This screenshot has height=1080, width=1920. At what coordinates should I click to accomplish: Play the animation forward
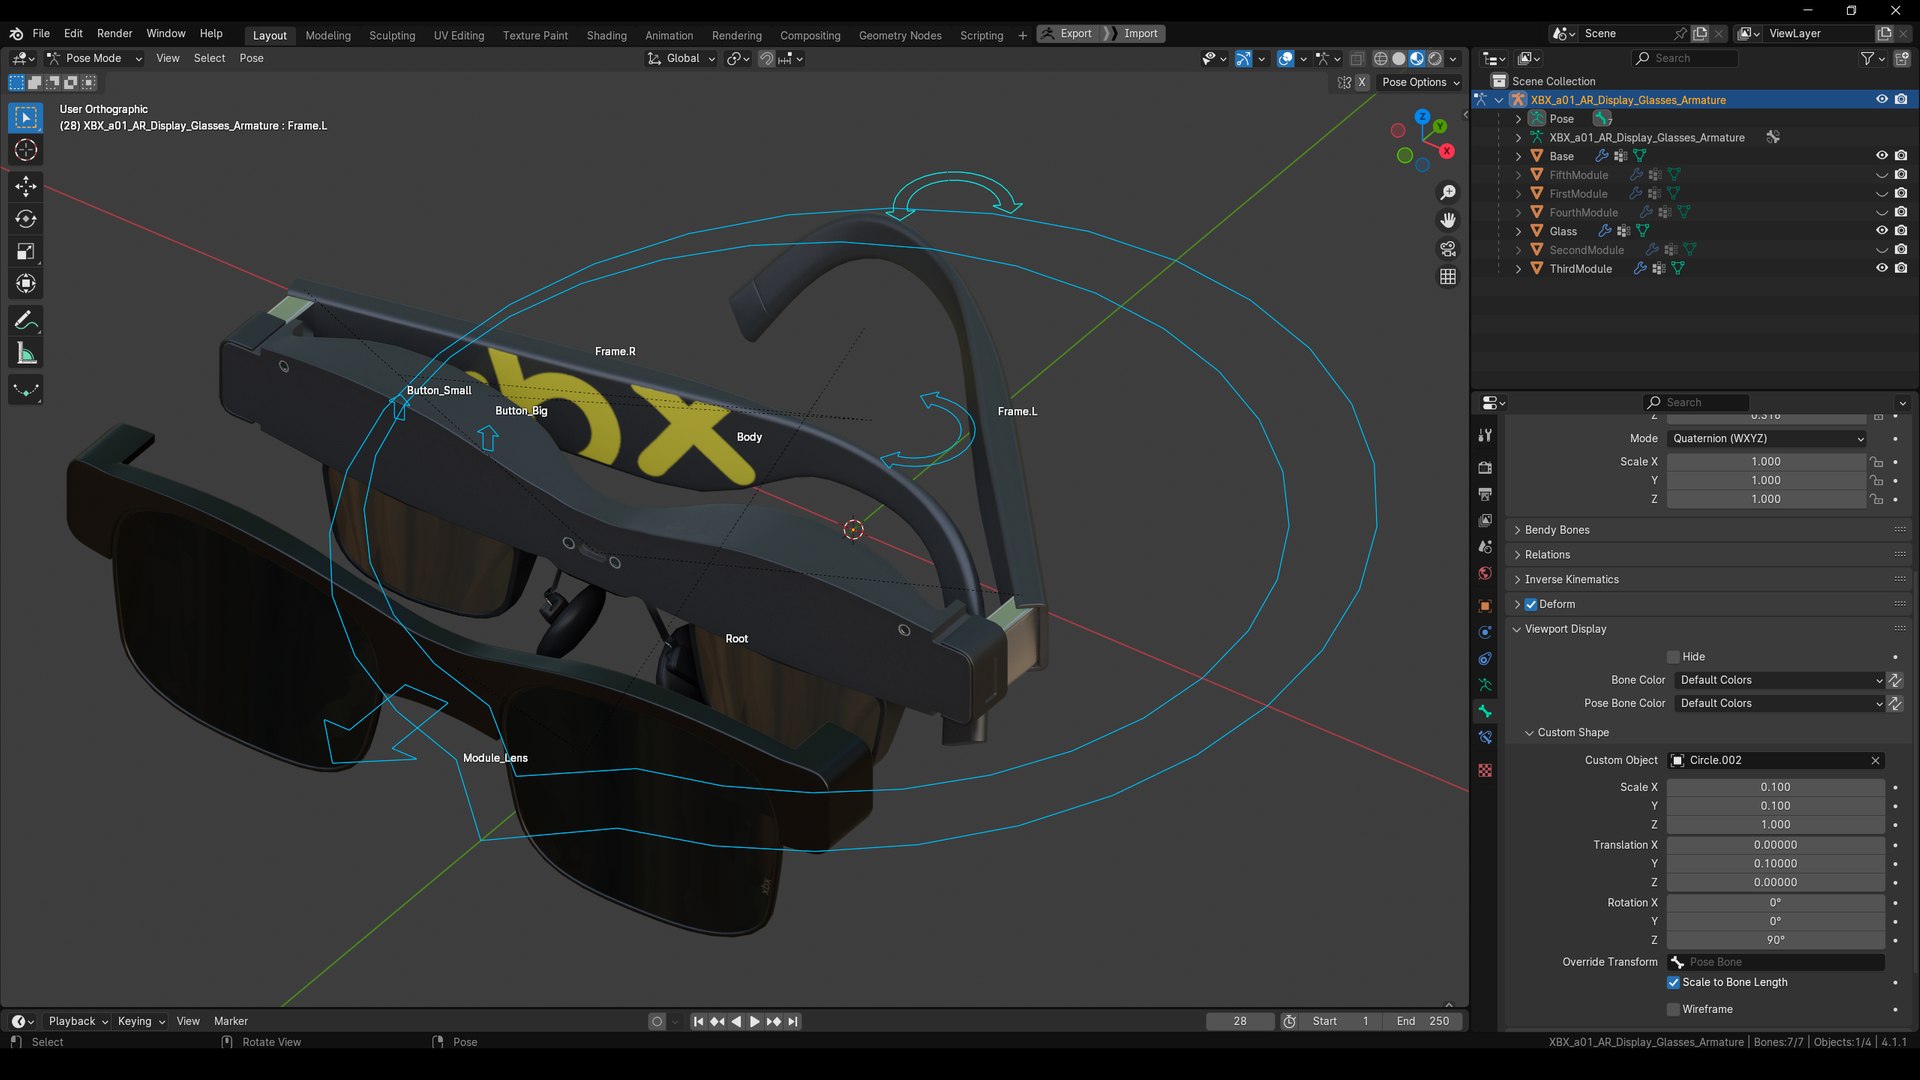coord(755,1022)
